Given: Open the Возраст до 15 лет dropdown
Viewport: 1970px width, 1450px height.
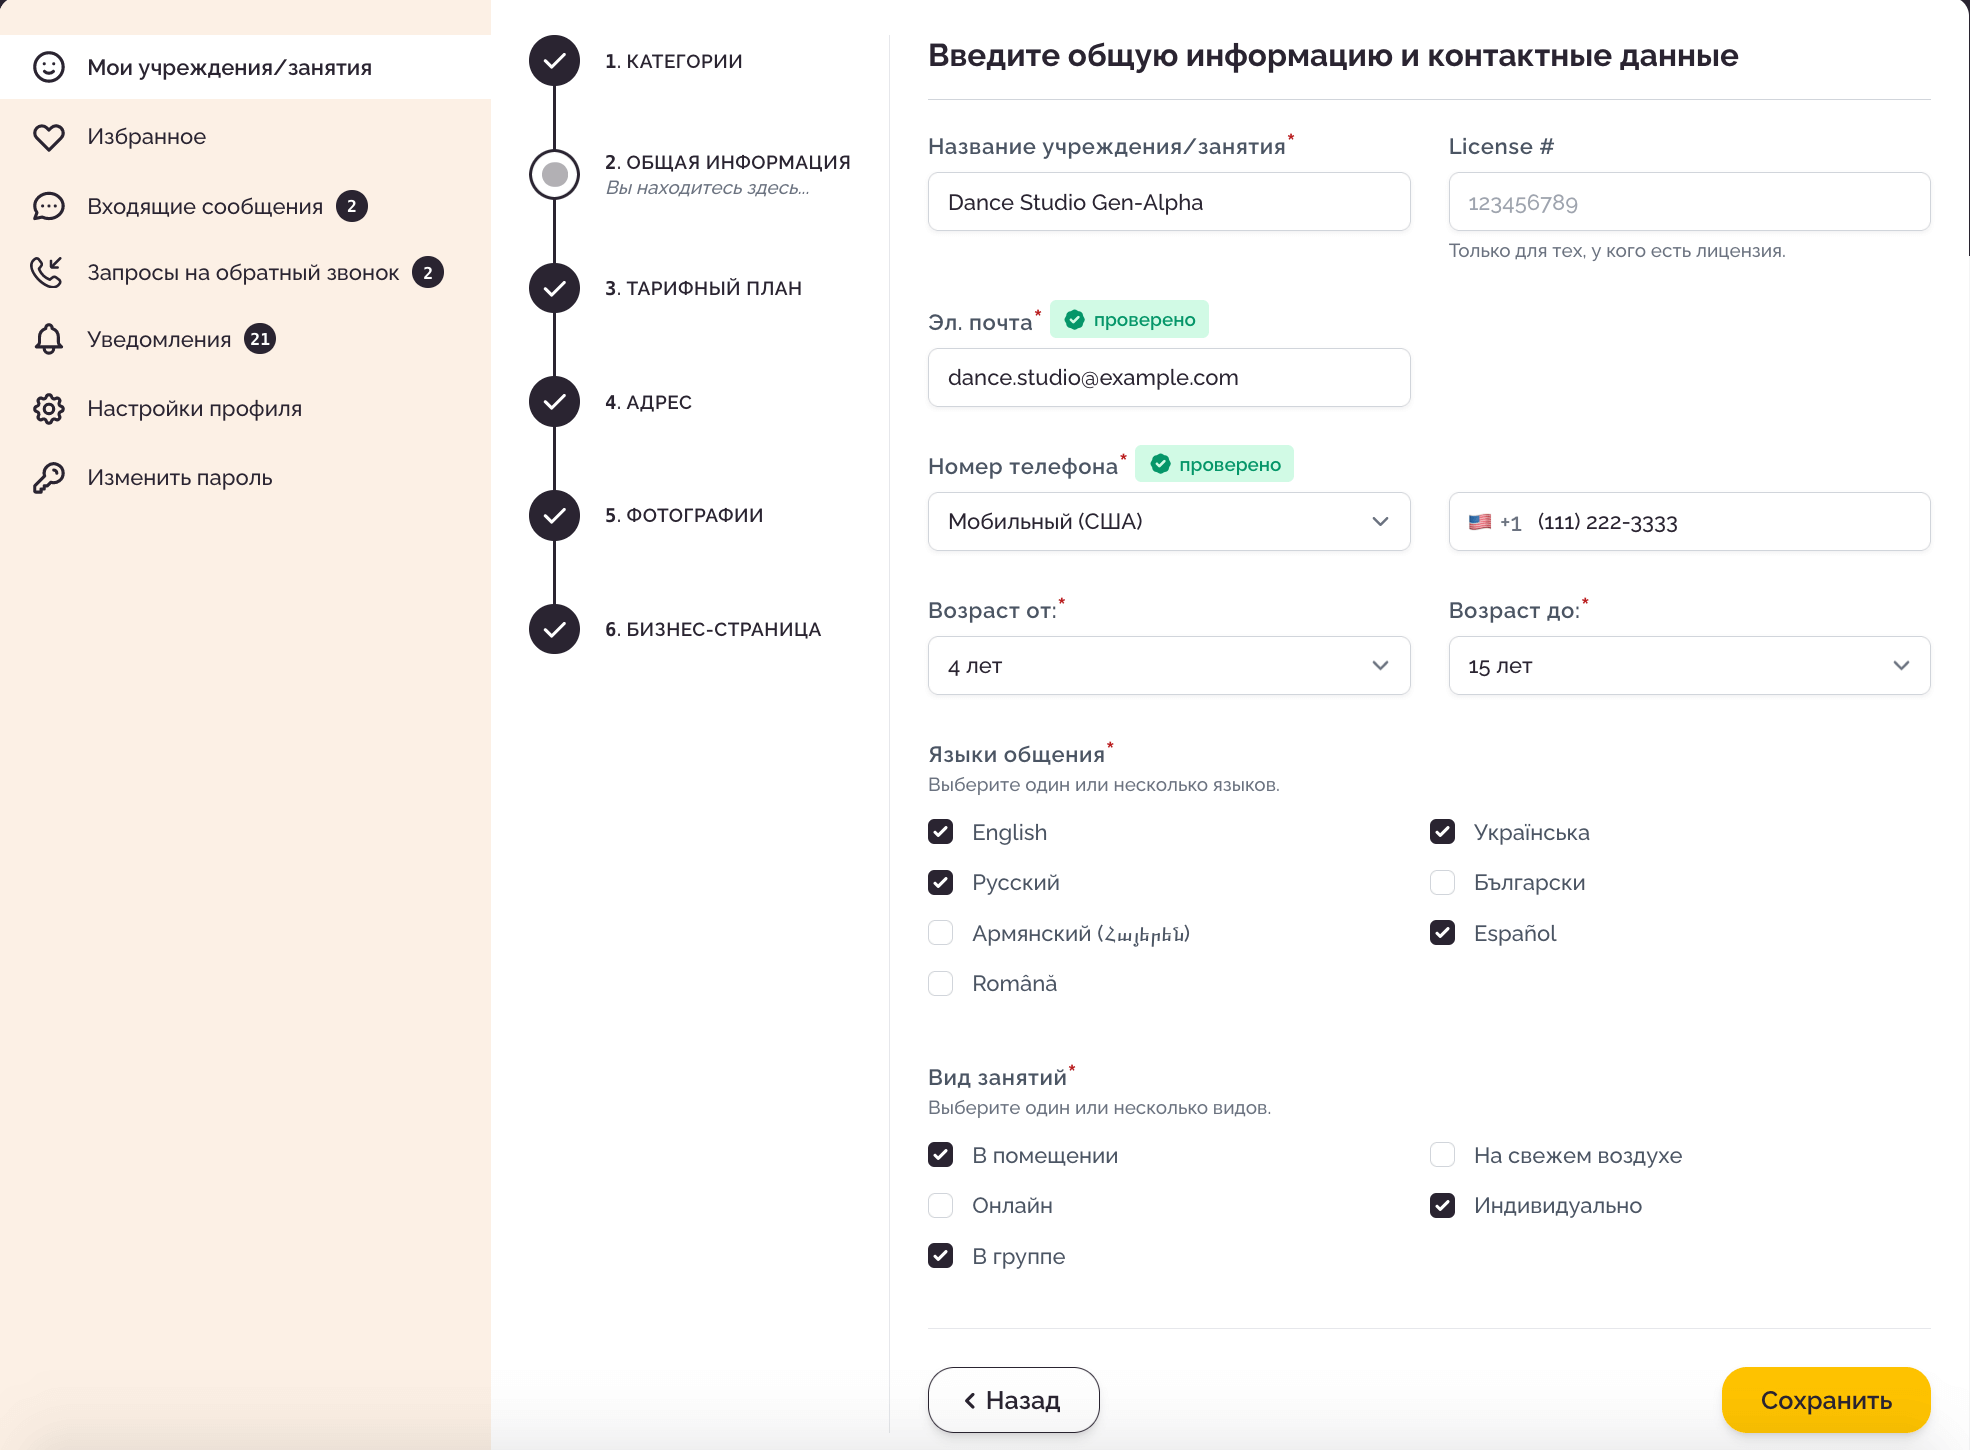Looking at the screenshot, I should click(1689, 666).
